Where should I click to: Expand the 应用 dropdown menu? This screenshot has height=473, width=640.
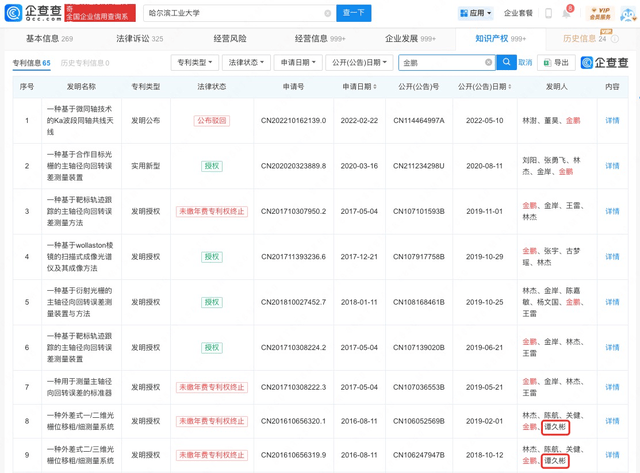pyautogui.click(x=475, y=13)
